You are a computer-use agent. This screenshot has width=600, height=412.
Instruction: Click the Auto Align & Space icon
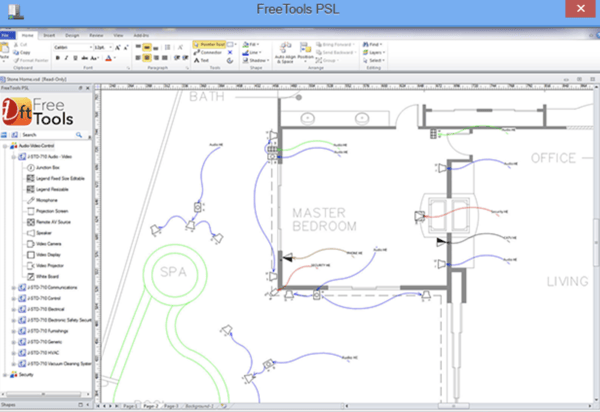(x=285, y=48)
